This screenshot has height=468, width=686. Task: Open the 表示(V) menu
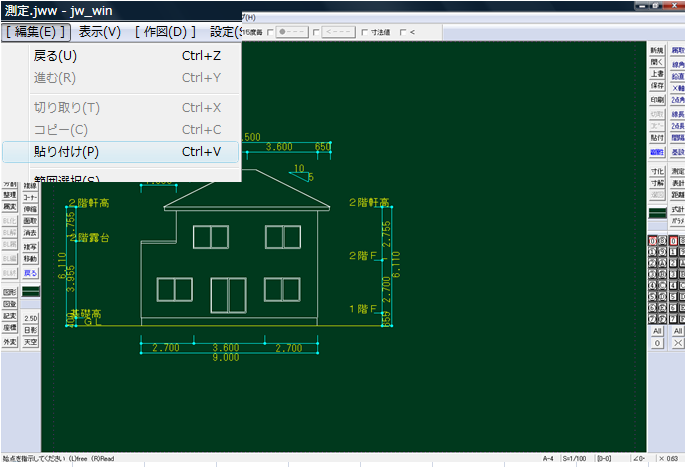point(99,31)
